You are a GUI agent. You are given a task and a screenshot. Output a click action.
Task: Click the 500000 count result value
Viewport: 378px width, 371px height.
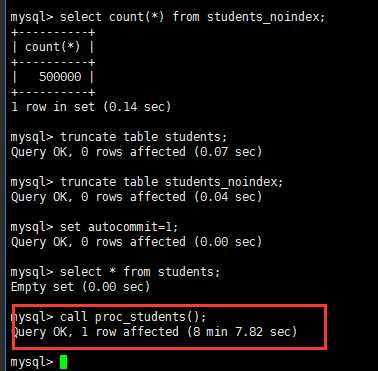[60, 77]
